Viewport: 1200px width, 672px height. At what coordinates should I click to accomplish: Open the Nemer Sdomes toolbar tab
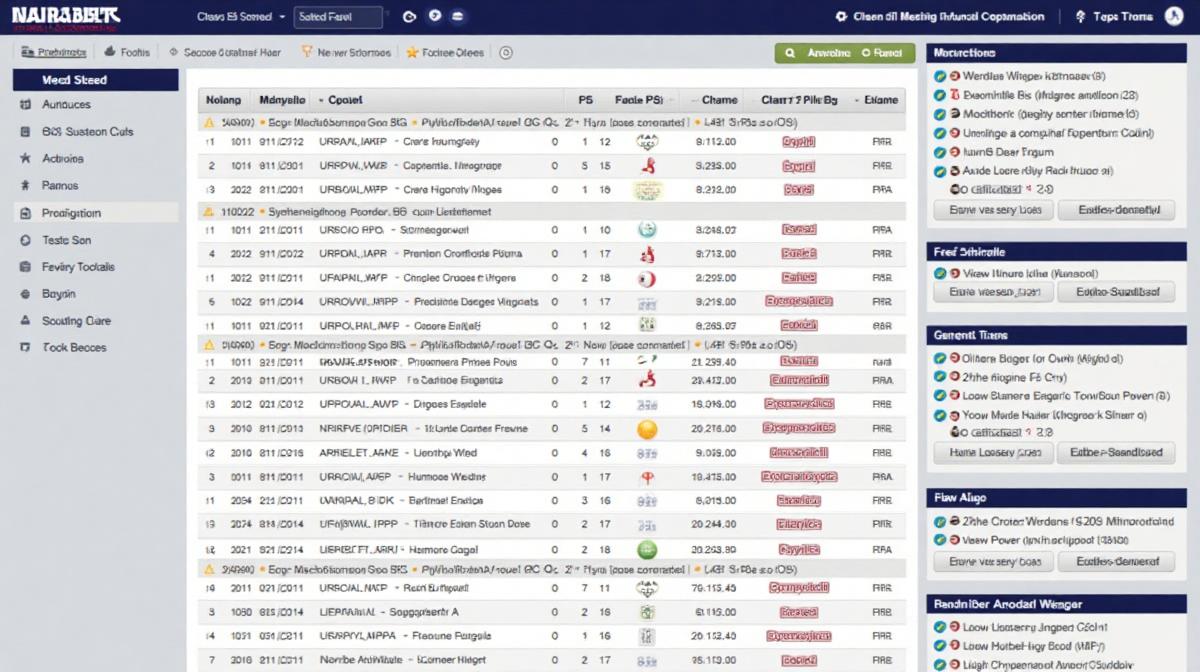[346, 52]
